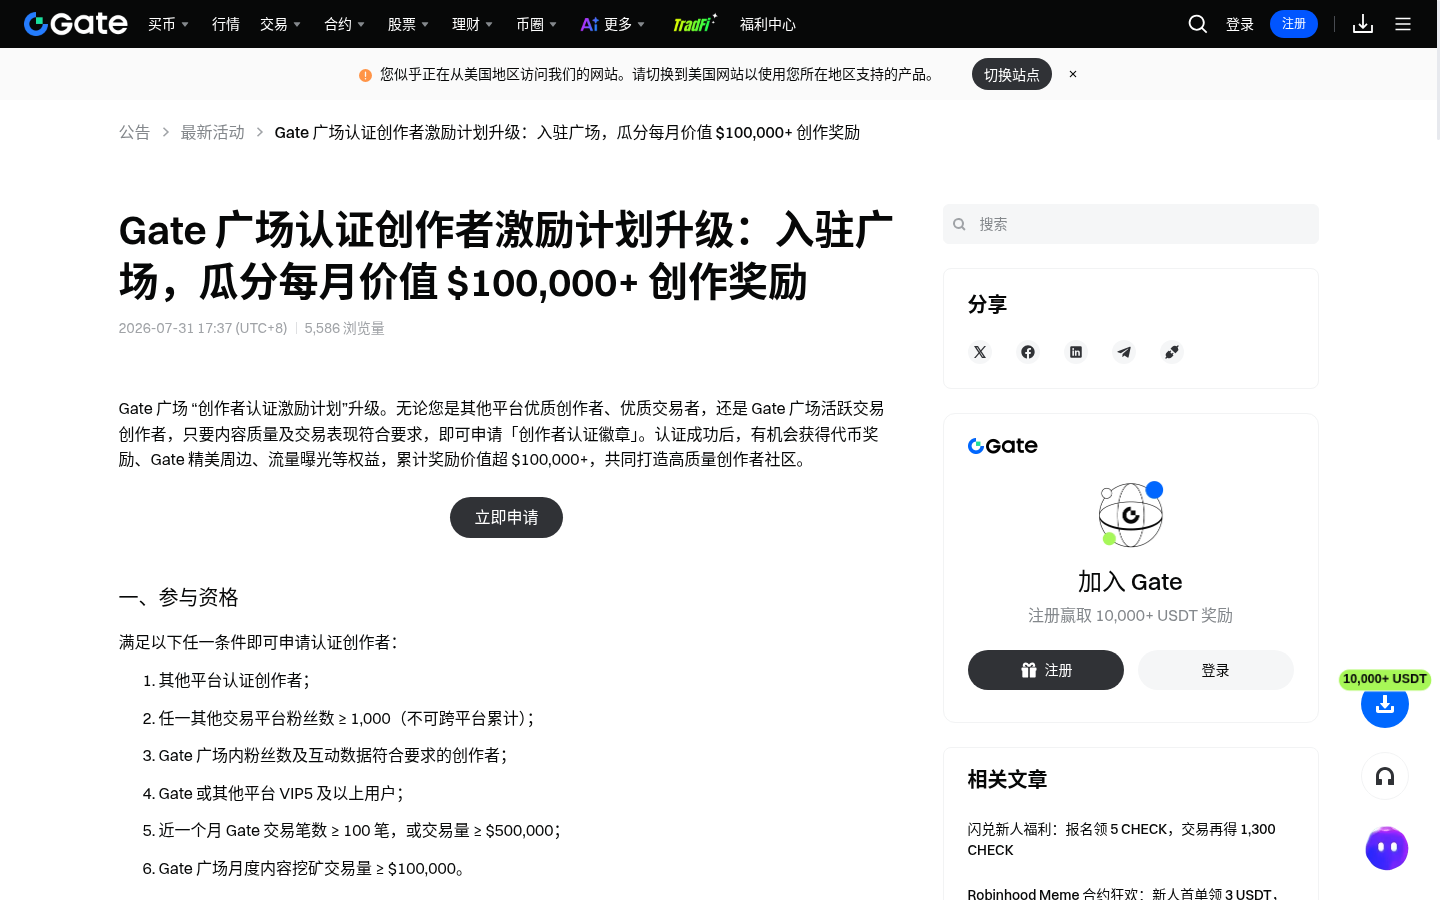Close the region notice banner

[1073, 74]
